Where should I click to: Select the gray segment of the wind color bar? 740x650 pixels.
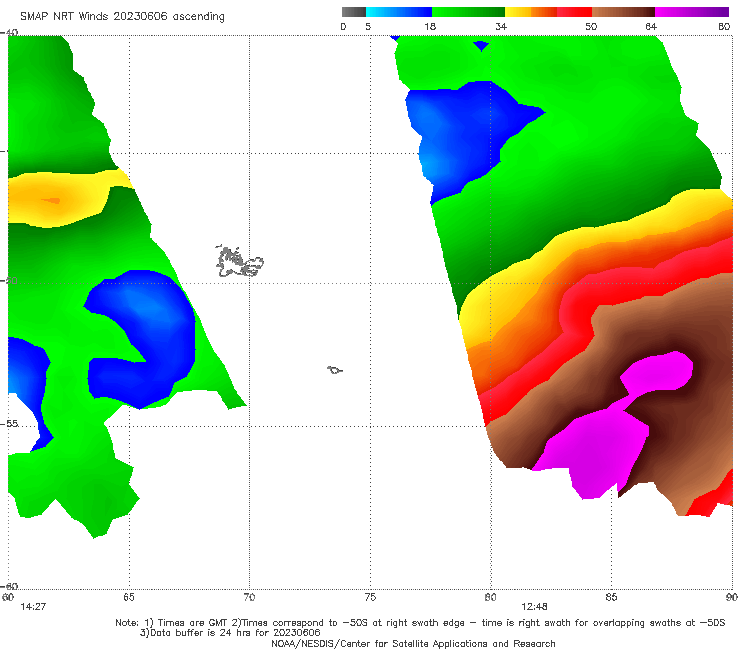pos(353,12)
